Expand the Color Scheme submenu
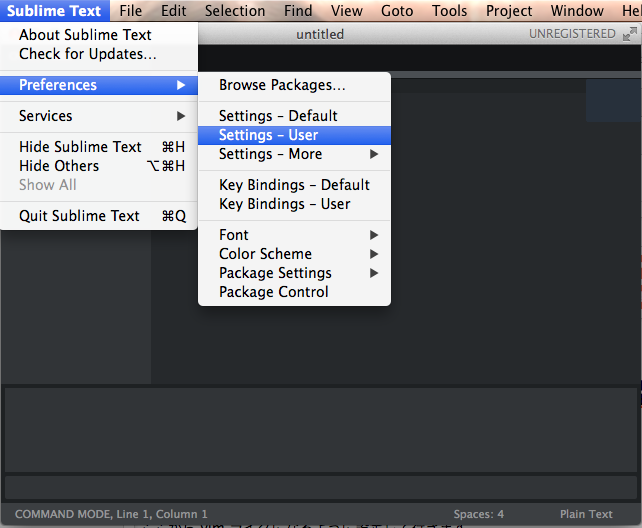 [x=294, y=254]
